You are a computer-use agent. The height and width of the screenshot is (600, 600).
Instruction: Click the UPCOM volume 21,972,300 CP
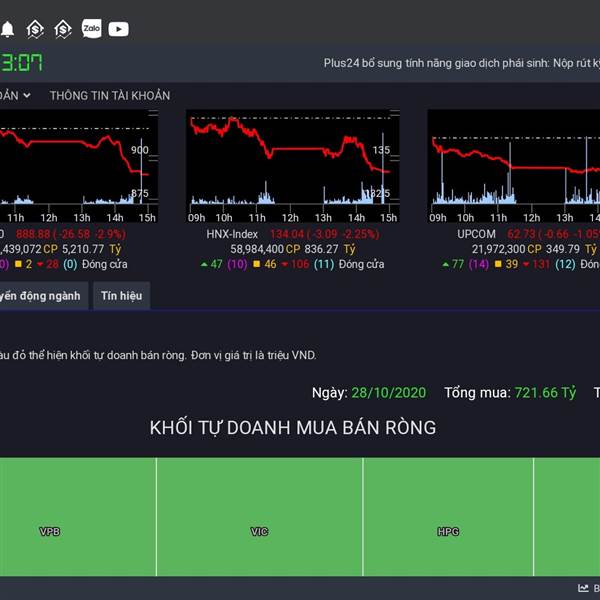tap(507, 249)
